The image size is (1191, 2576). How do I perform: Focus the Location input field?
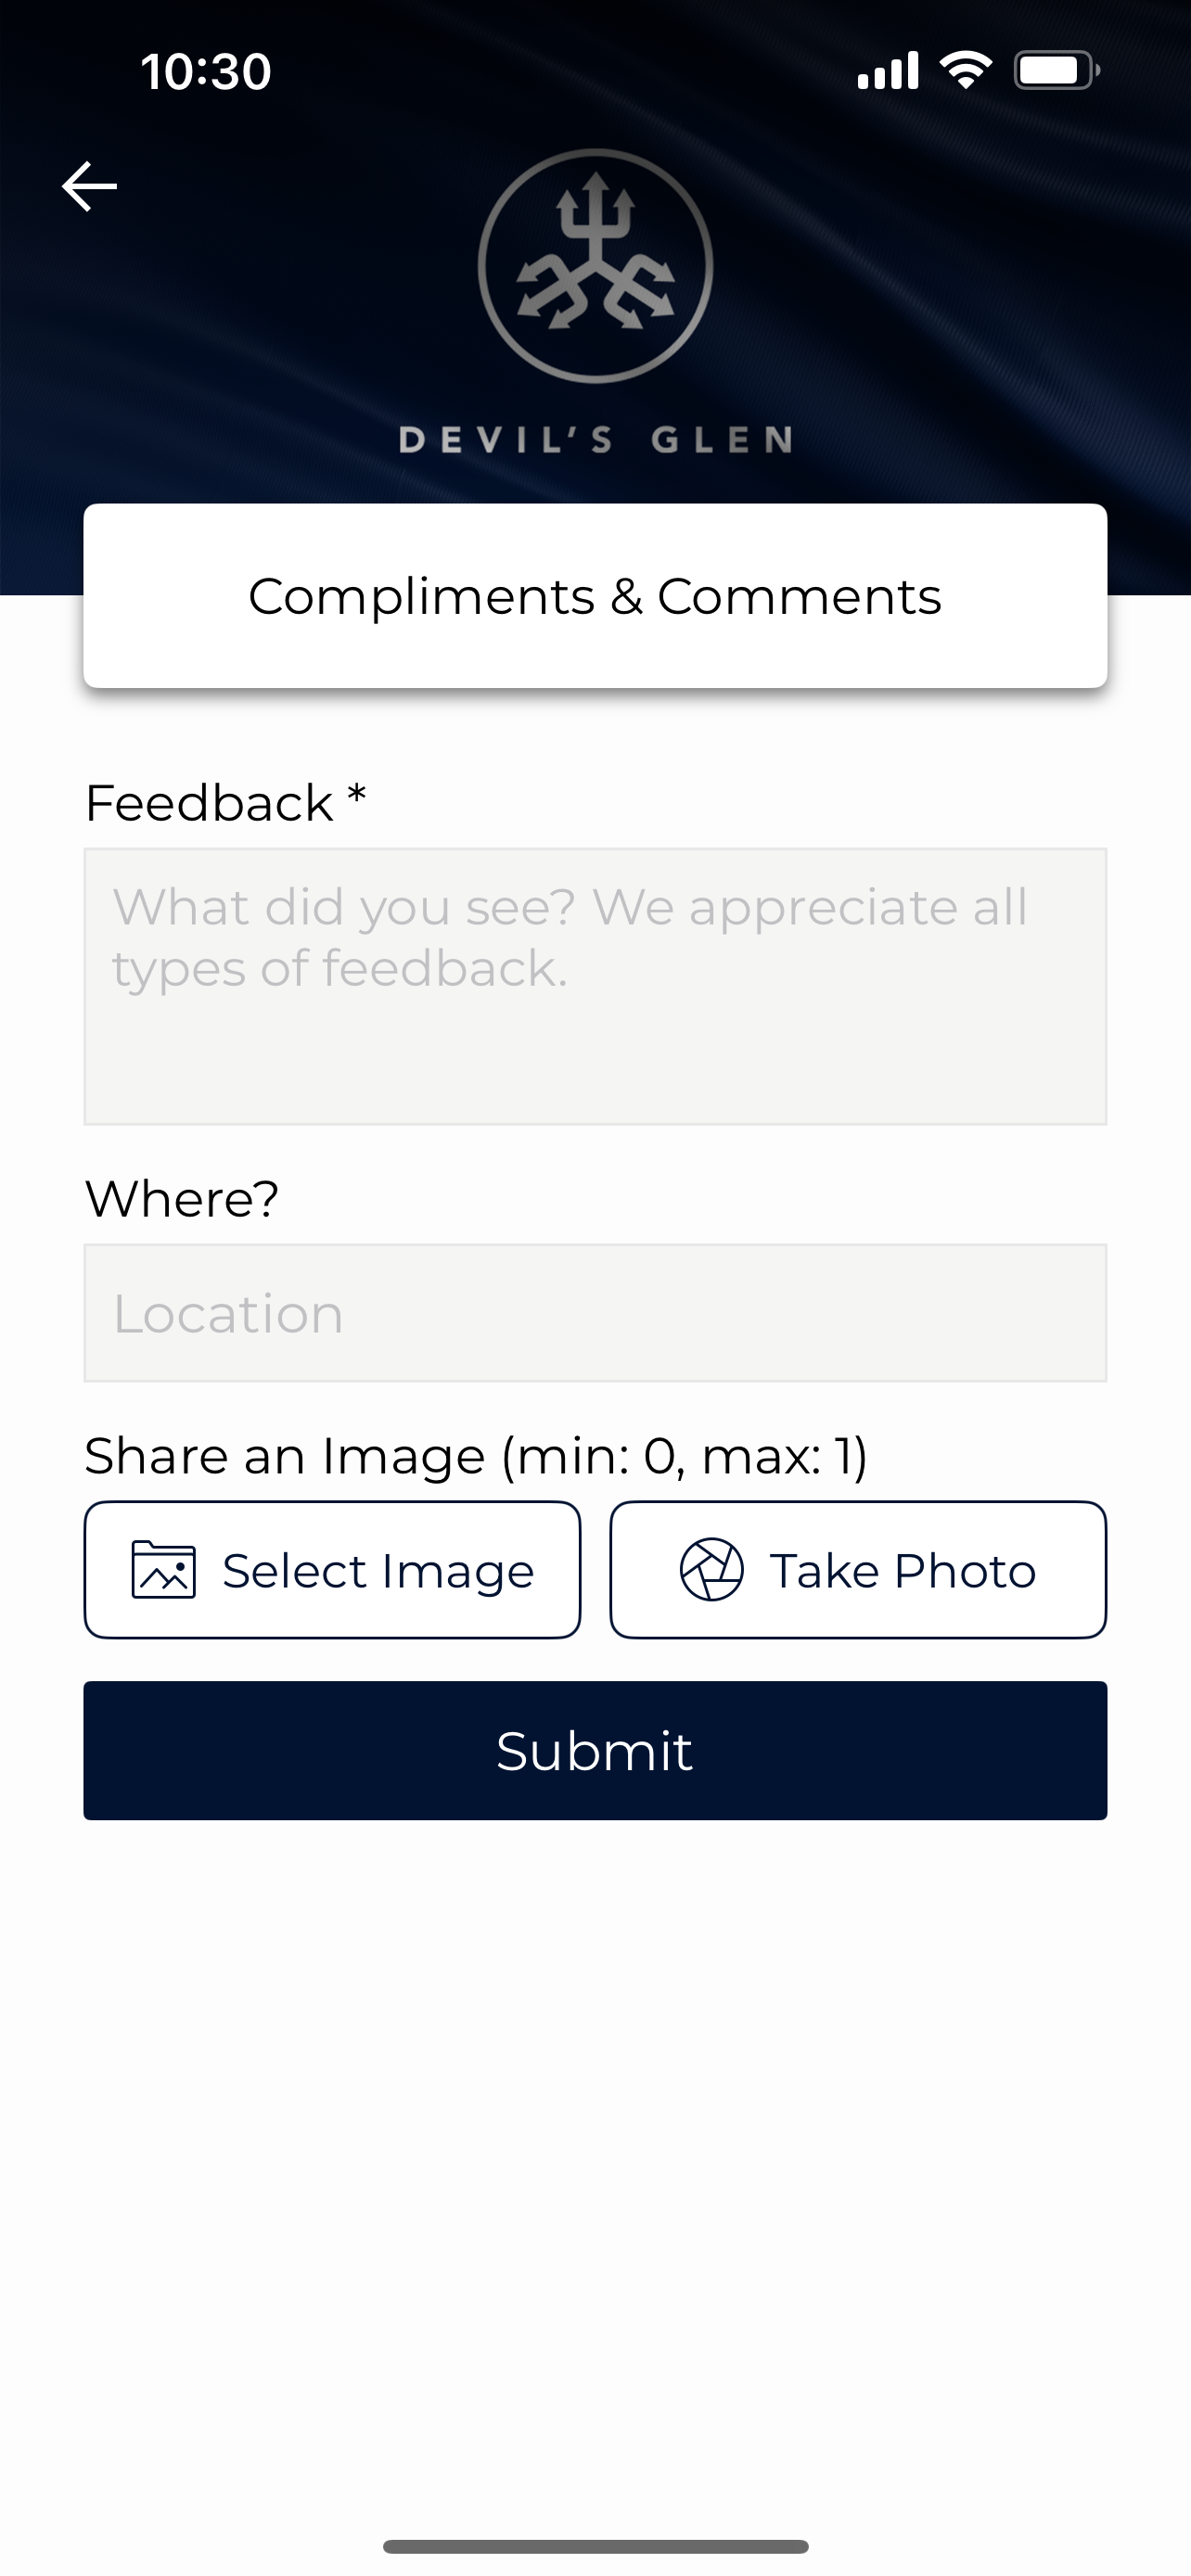tap(595, 1313)
